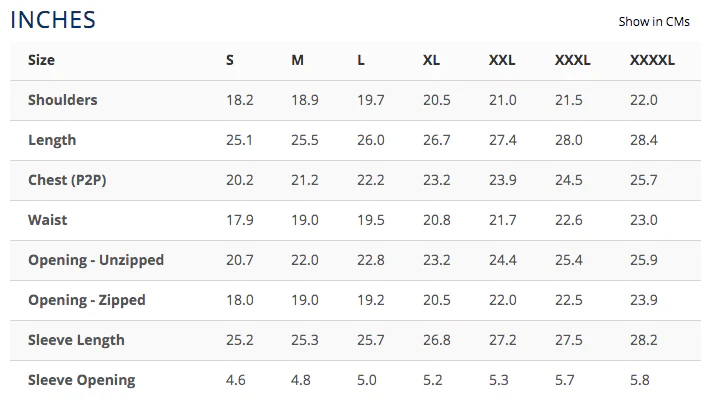Viewport: 708px width, 404px height.
Task: Click the INCHES heading
Action: [x=54, y=19]
